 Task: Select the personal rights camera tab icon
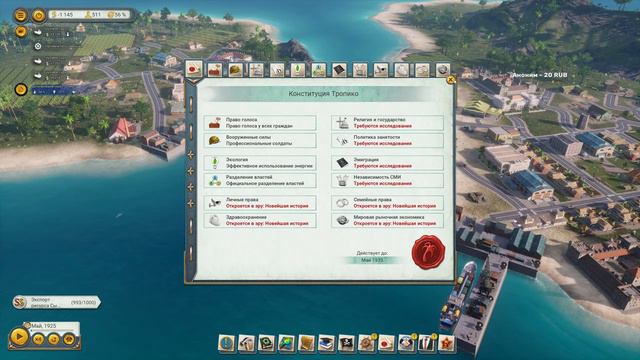pos(381,70)
